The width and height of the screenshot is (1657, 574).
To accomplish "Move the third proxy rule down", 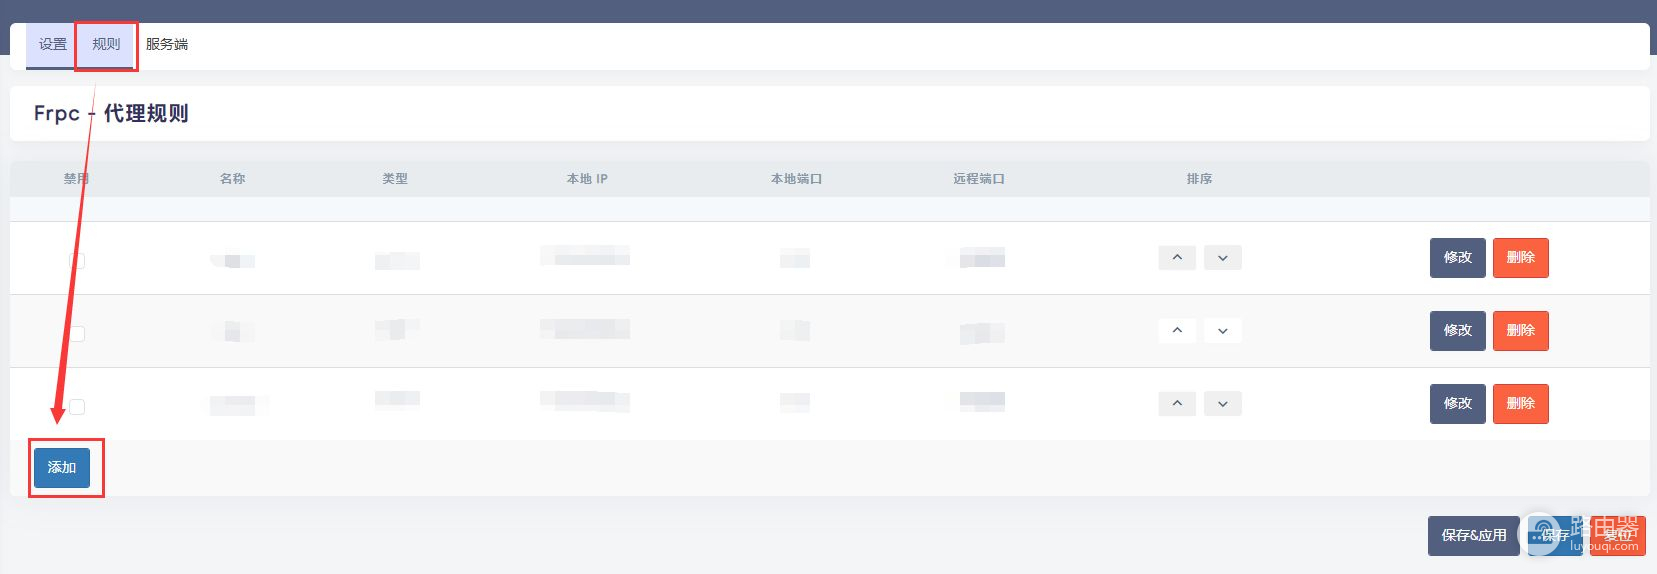I will tap(1223, 404).
